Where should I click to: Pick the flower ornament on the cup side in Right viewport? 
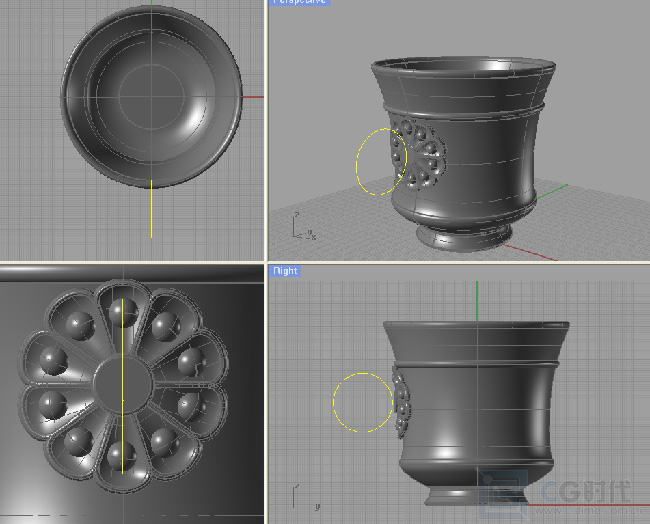tap(401, 403)
